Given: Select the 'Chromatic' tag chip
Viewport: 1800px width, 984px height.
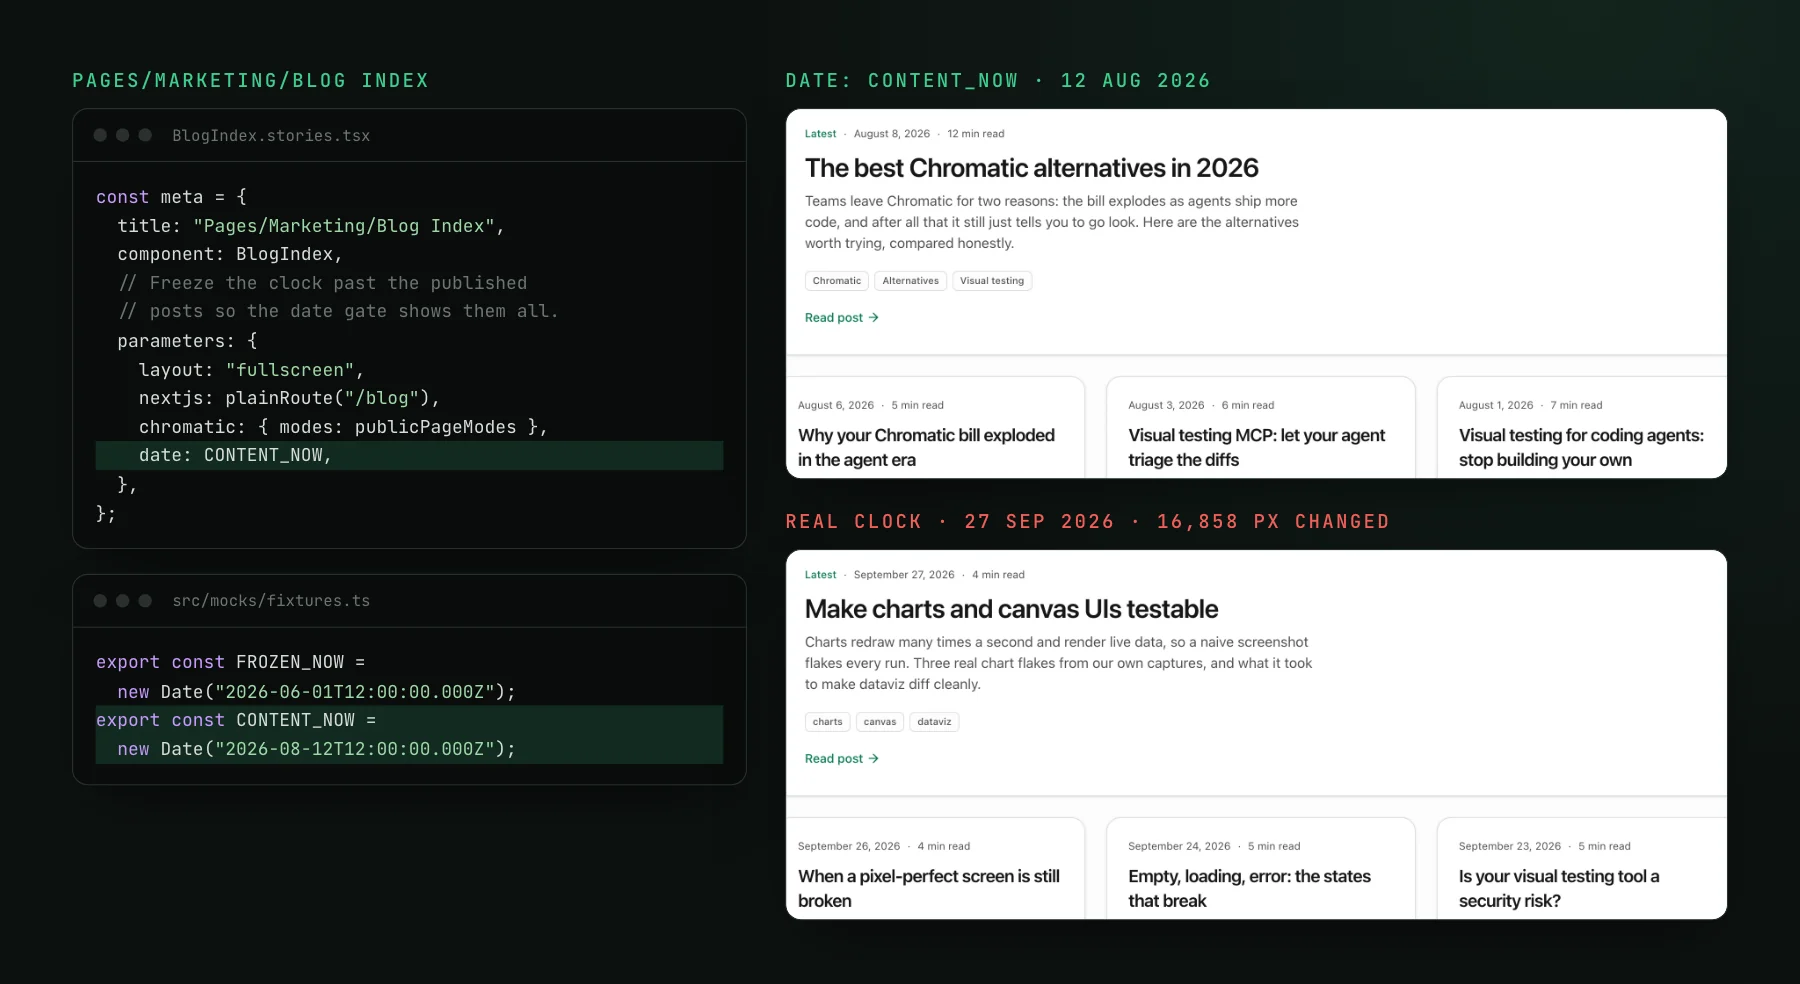Looking at the screenshot, I should (x=837, y=281).
